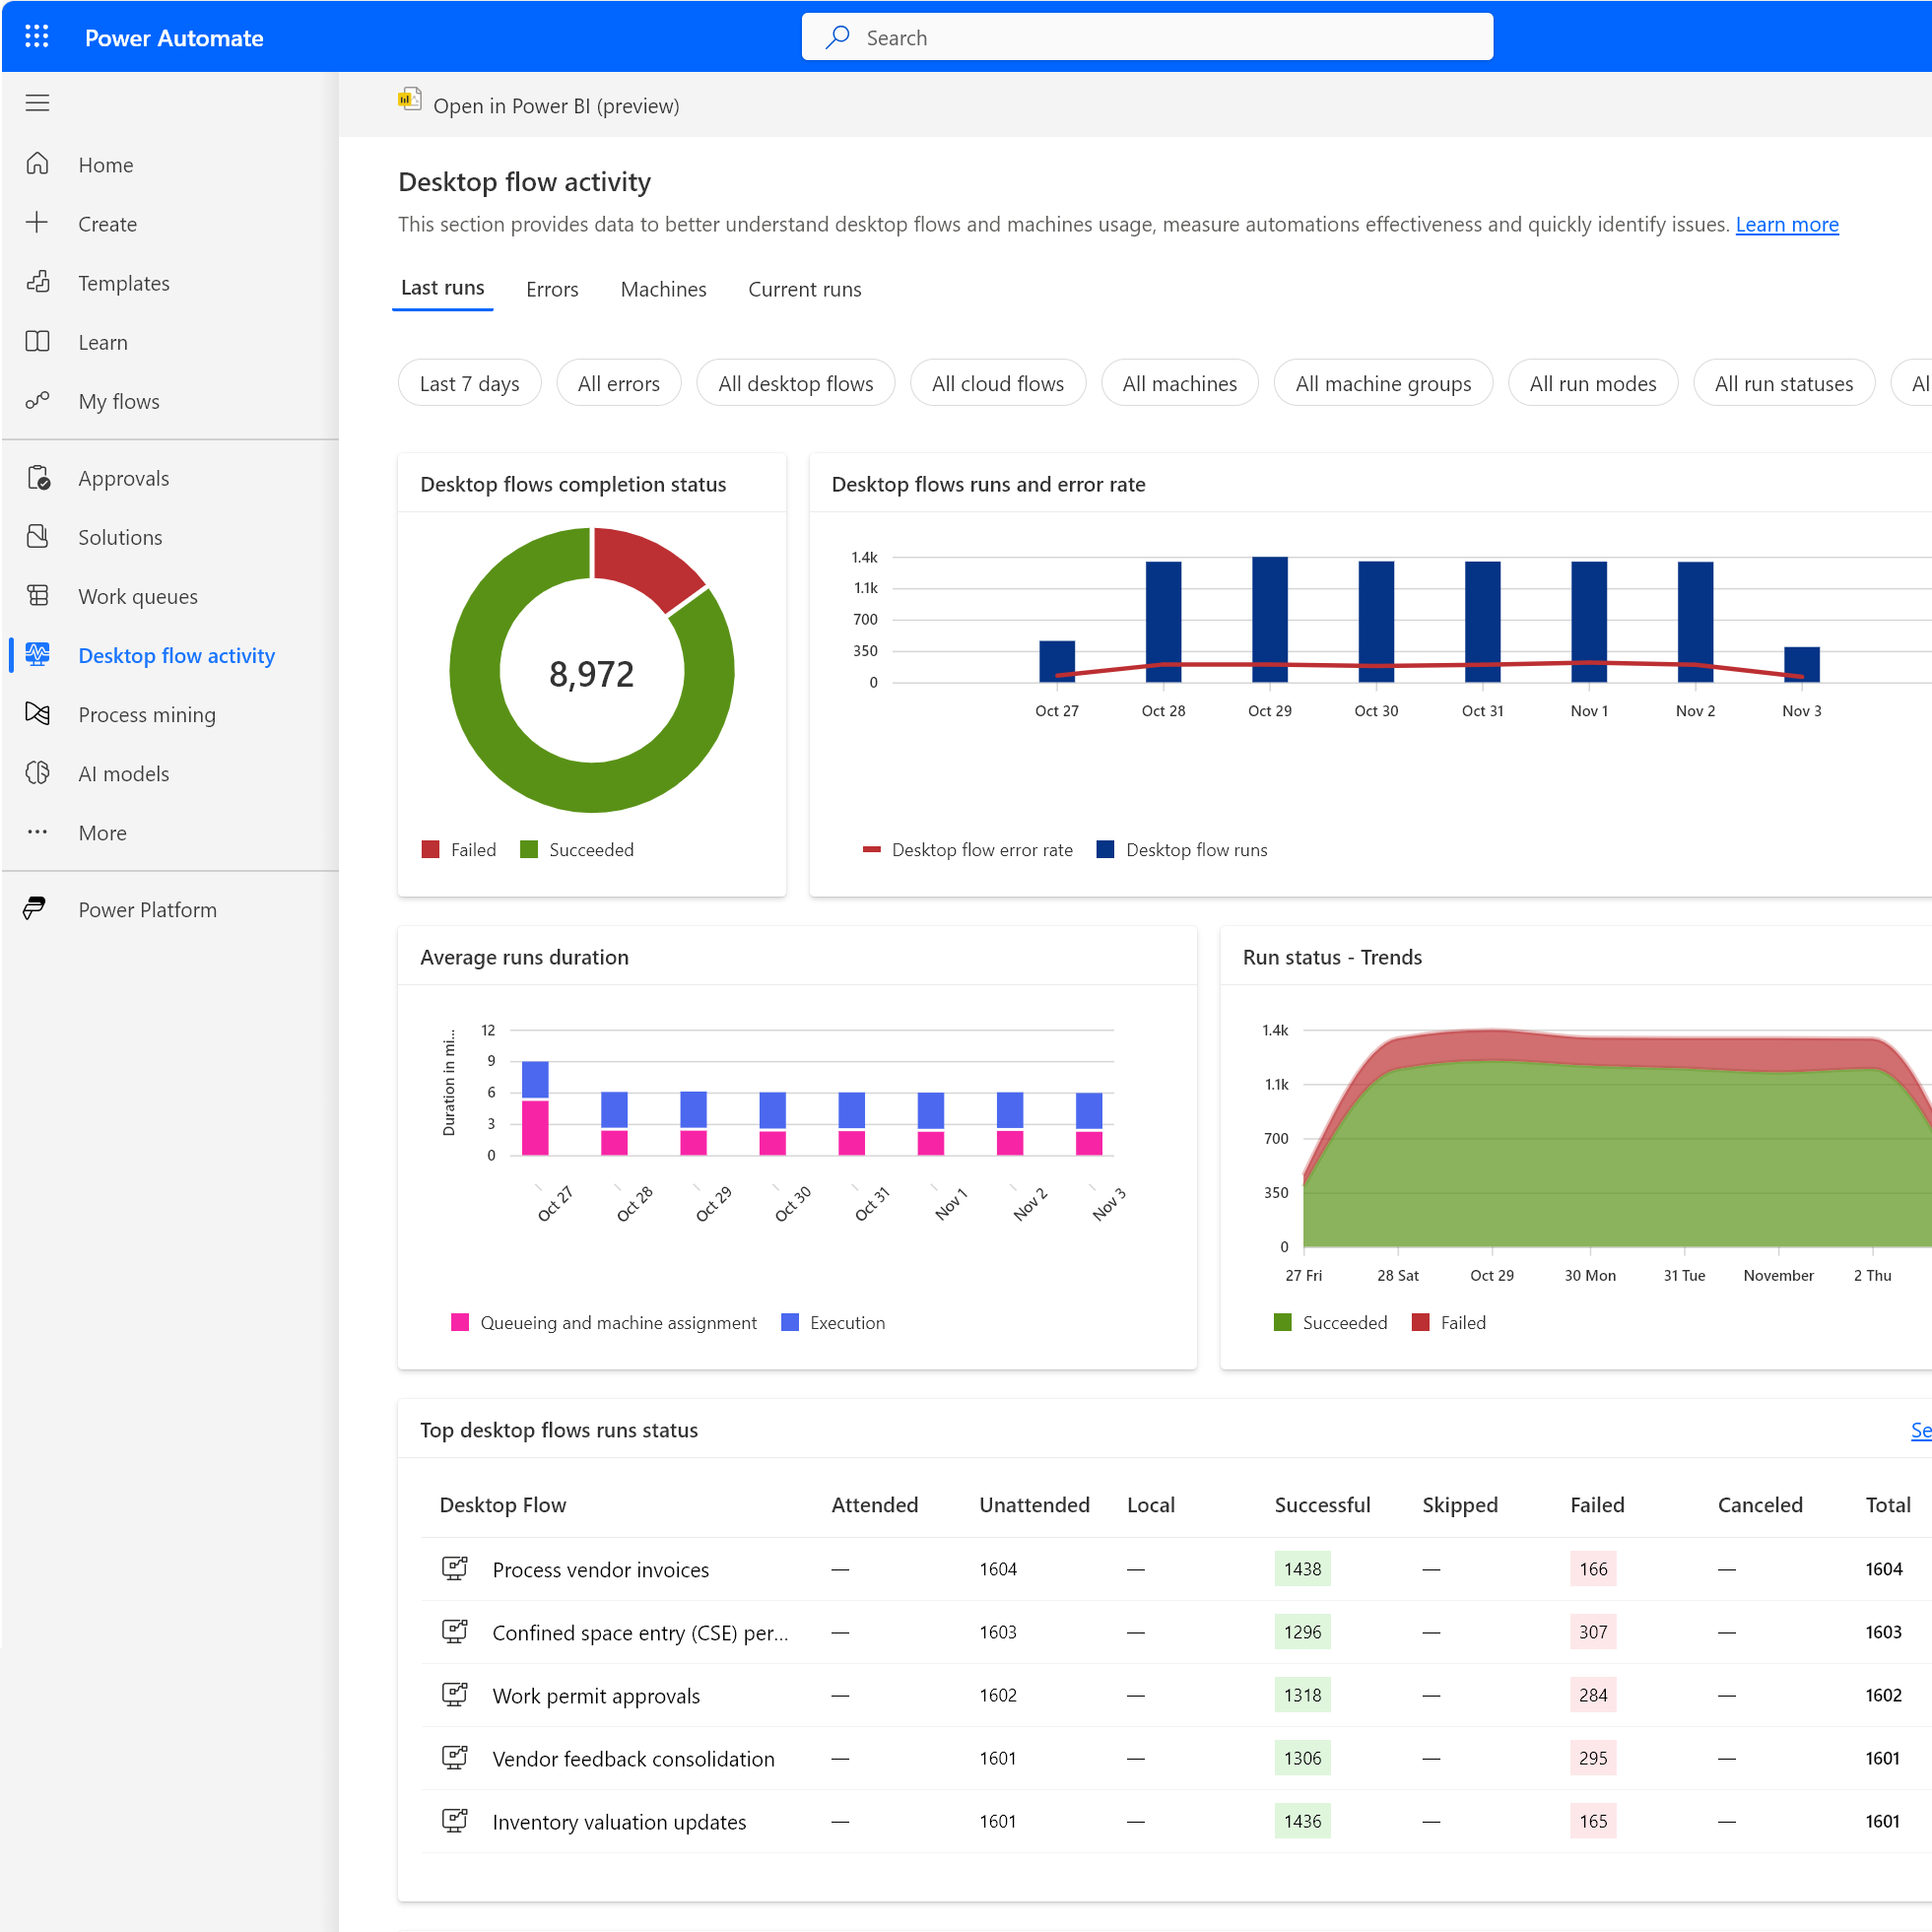Toggle the Execution legend swatch

point(790,1322)
